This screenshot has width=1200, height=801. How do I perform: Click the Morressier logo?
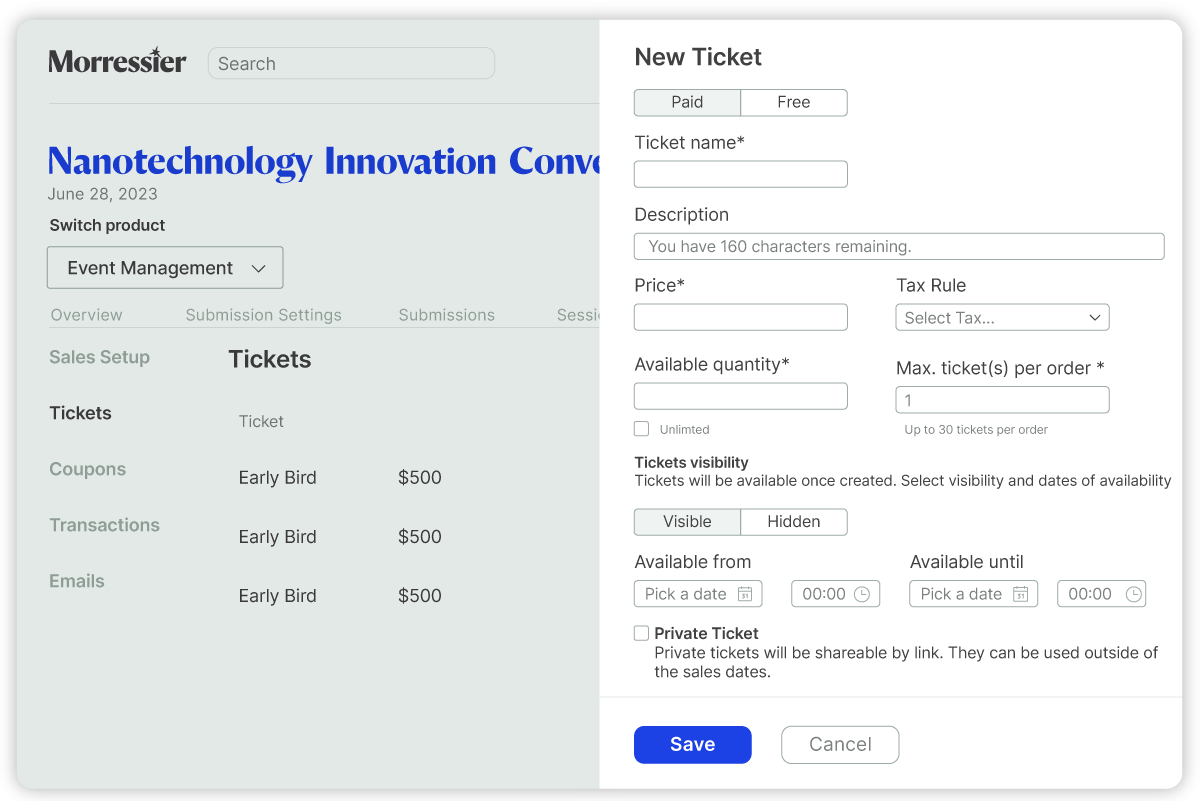click(117, 62)
